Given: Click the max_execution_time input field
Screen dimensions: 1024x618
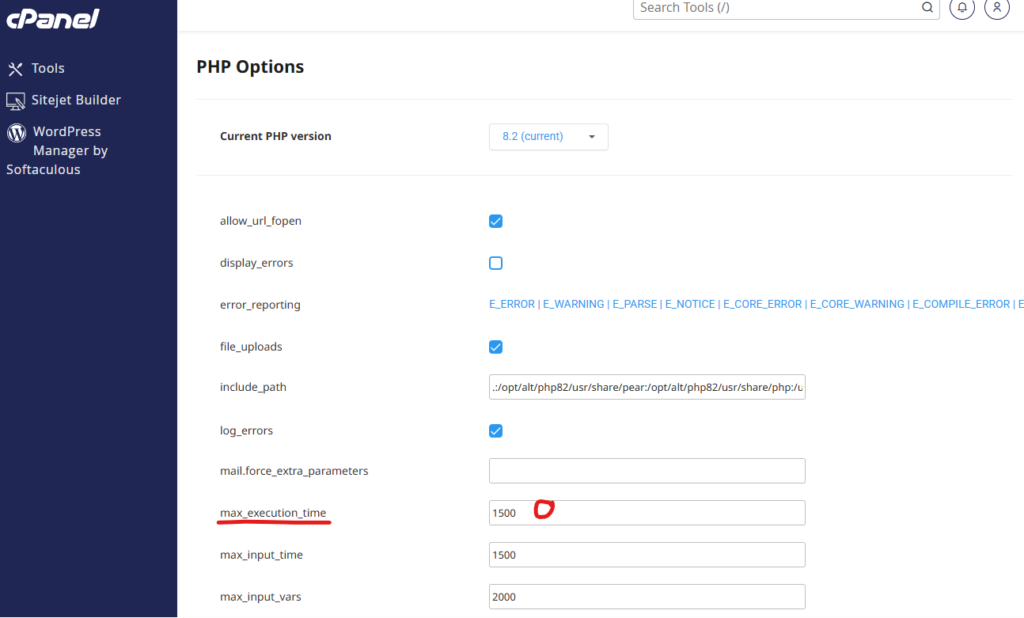Looking at the screenshot, I should [646, 513].
